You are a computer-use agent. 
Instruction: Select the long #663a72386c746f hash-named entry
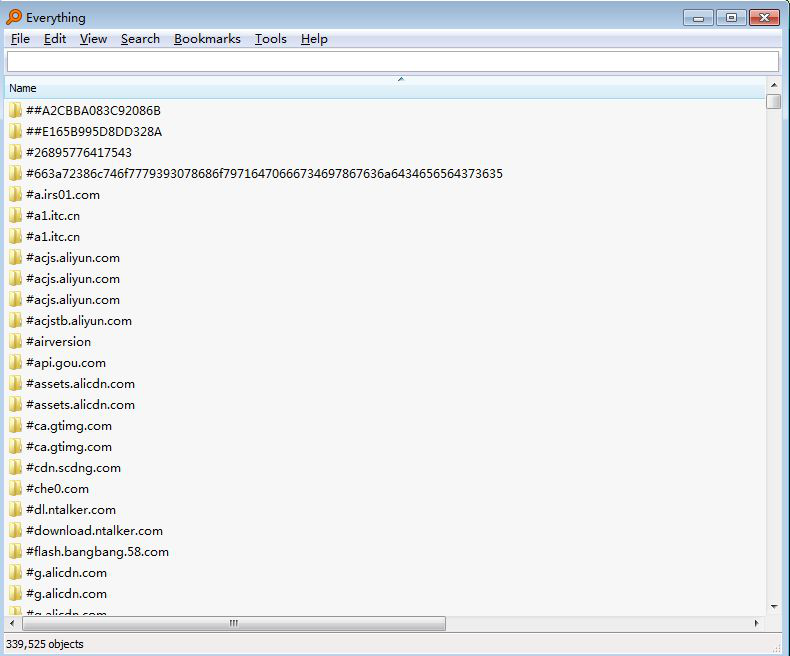(x=264, y=173)
